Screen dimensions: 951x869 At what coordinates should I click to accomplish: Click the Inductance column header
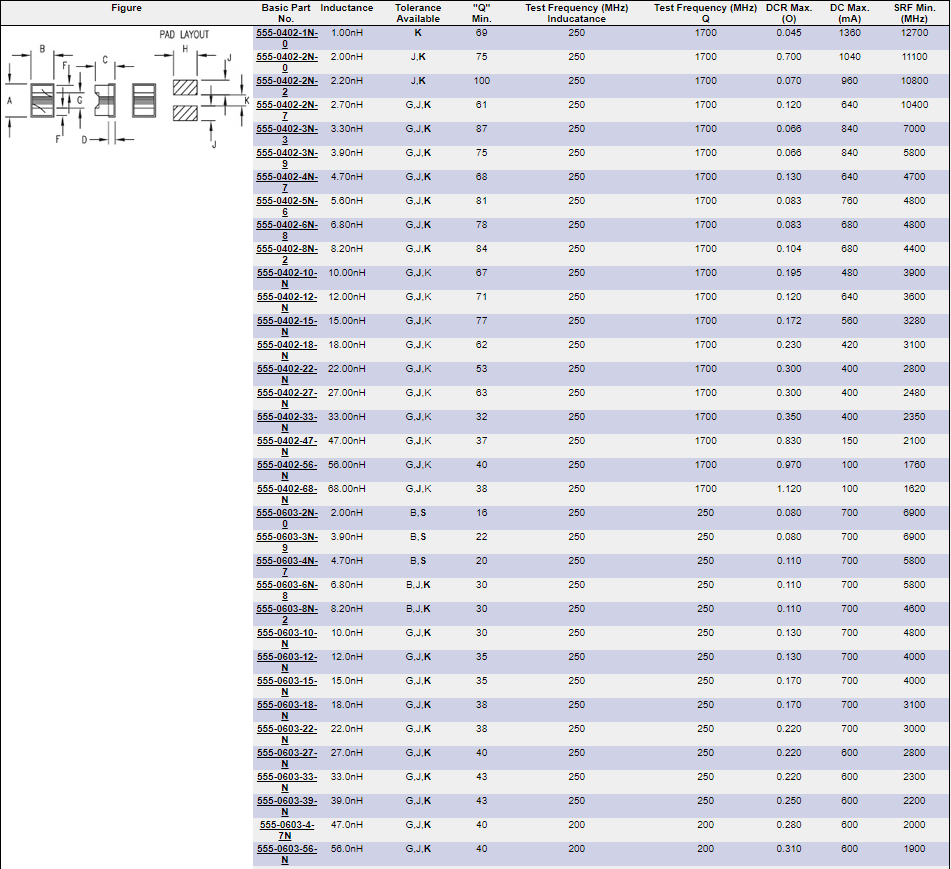click(346, 8)
